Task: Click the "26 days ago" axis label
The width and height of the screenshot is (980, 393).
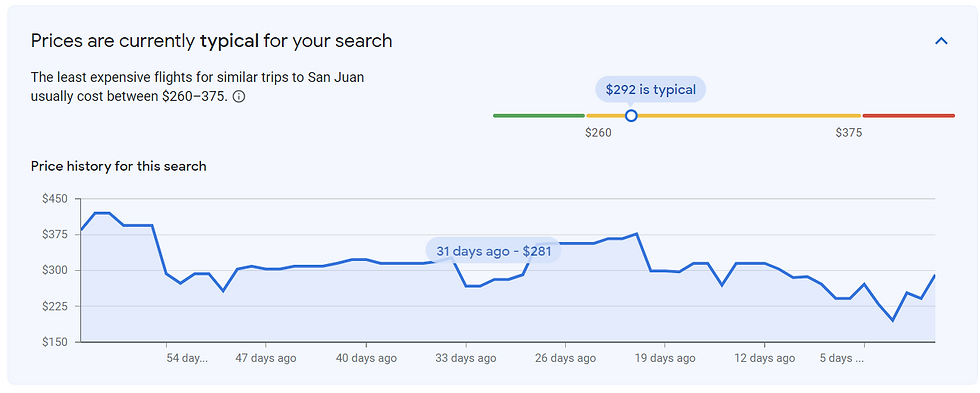Action: (565, 358)
